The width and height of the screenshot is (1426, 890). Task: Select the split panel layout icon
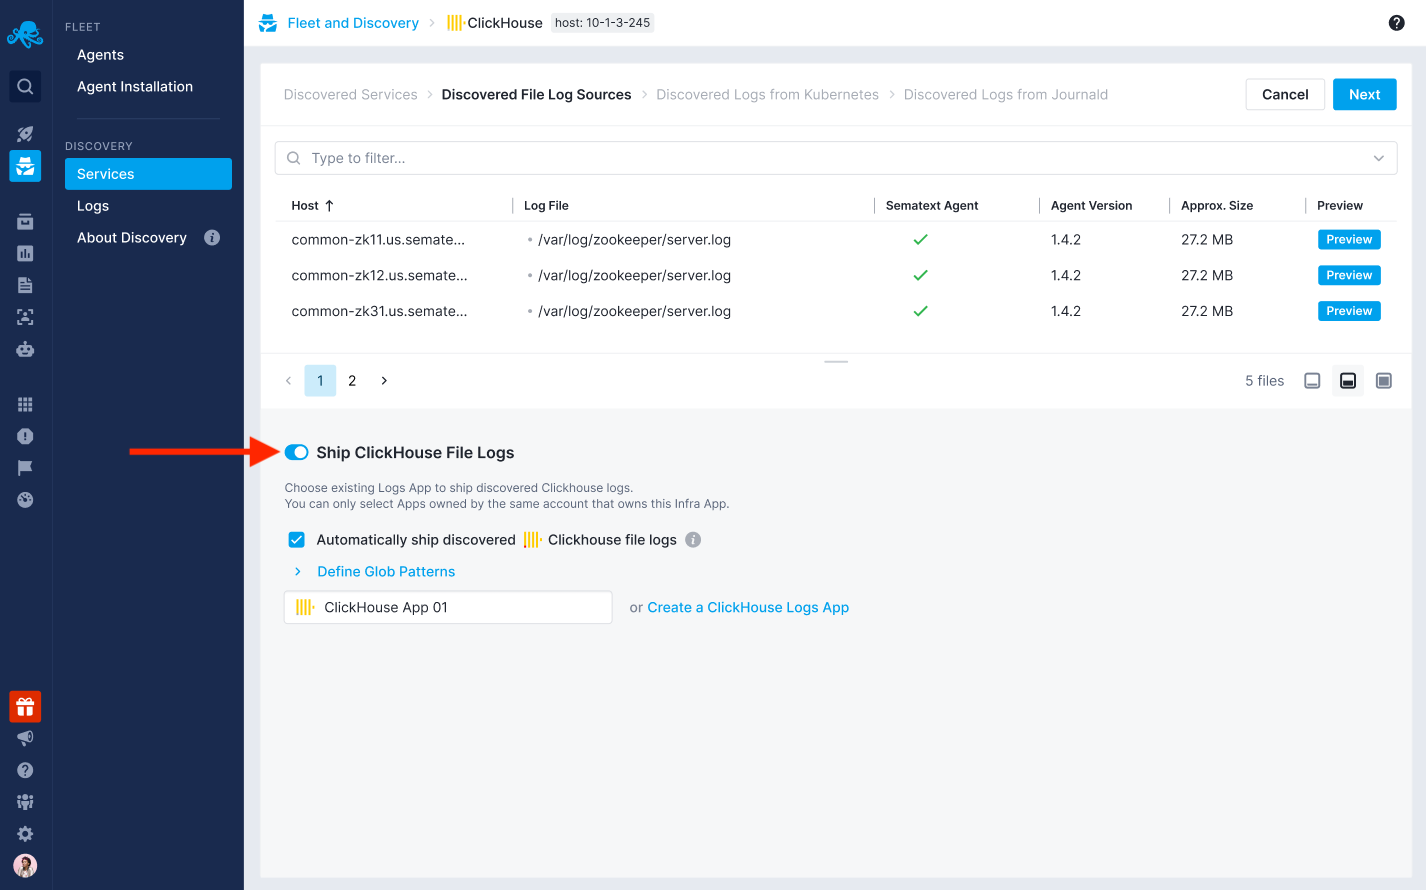1348,381
